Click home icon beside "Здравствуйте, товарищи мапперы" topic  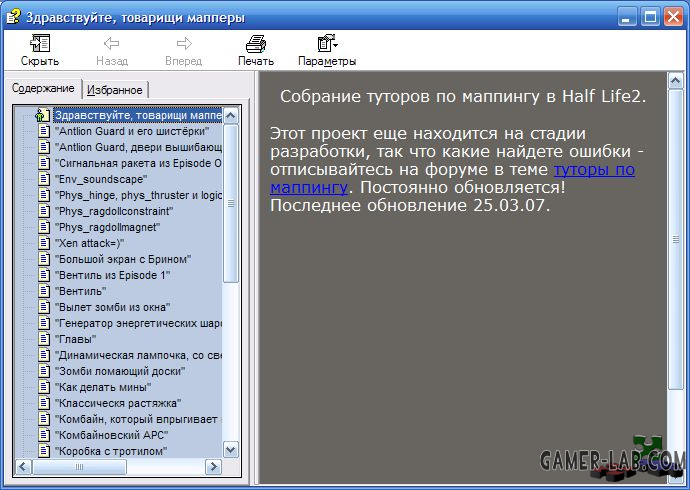[43, 115]
